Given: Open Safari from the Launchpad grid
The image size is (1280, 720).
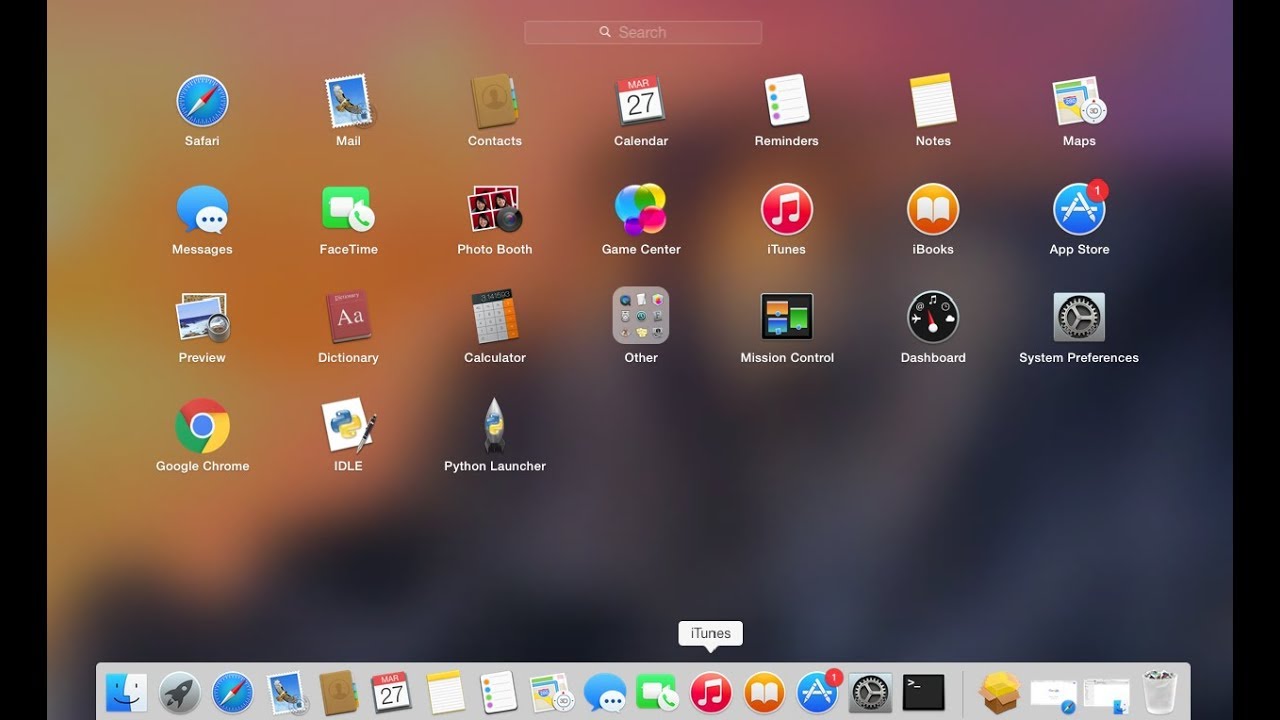Looking at the screenshot, I should coord(202,102).
